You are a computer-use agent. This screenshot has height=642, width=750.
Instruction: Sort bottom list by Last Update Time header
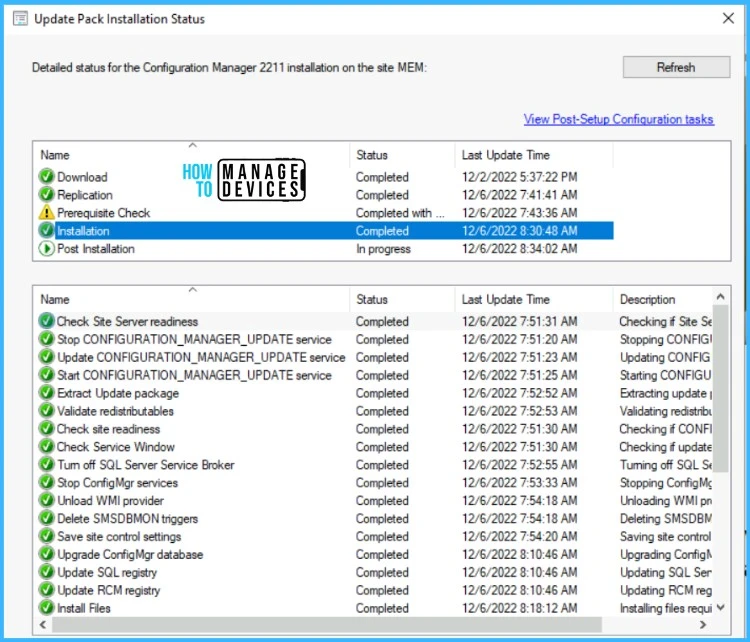tap(534, 299)
